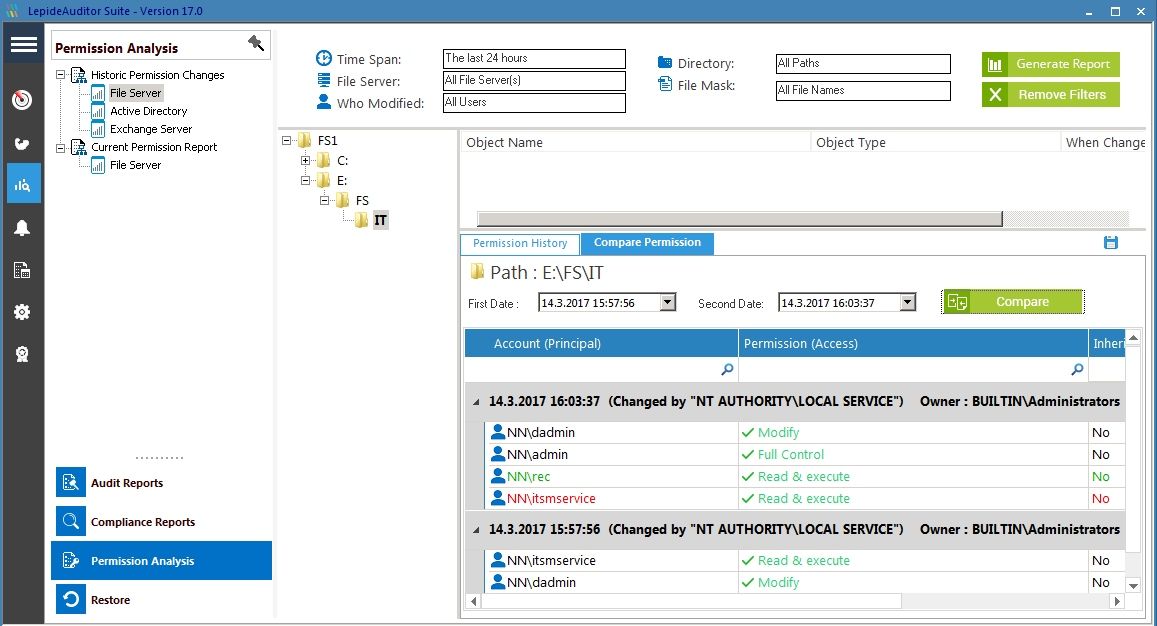
Task: Click the File Mask document icon
Action: (665, 84)
